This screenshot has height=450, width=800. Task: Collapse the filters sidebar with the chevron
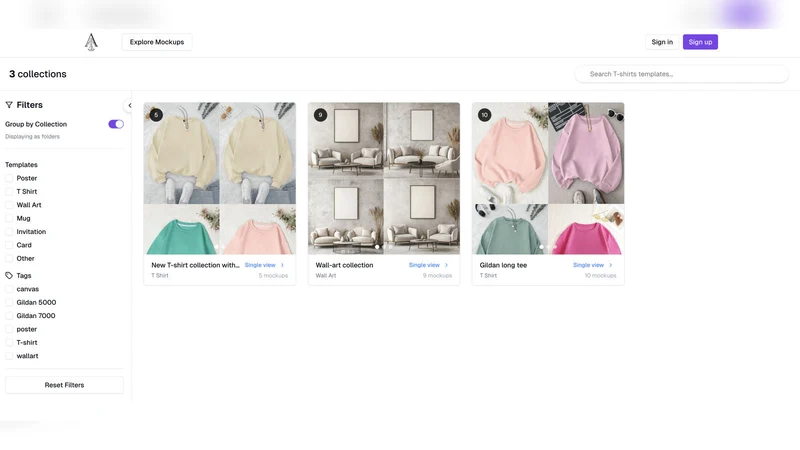pyautogui.click(x=130, y=105)
